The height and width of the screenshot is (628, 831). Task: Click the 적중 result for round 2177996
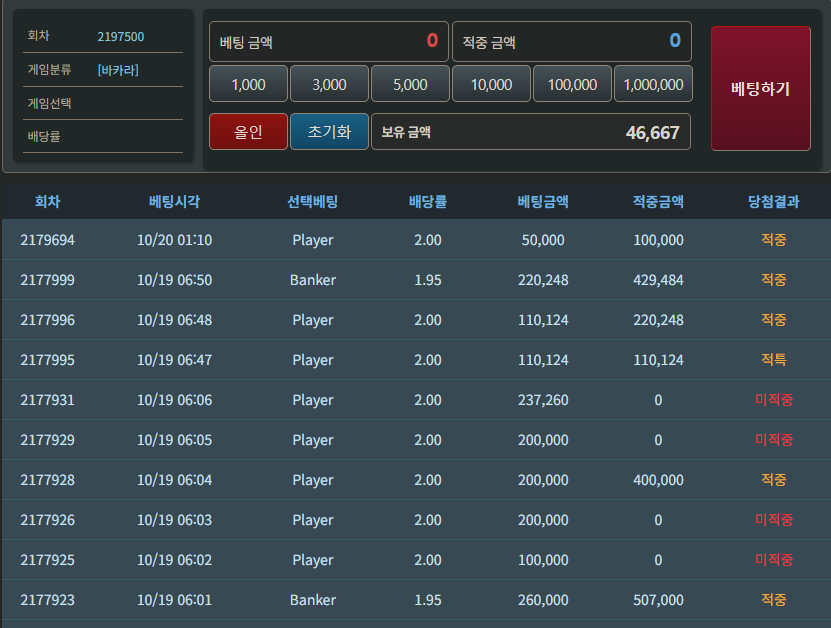(x=774, y=320)
